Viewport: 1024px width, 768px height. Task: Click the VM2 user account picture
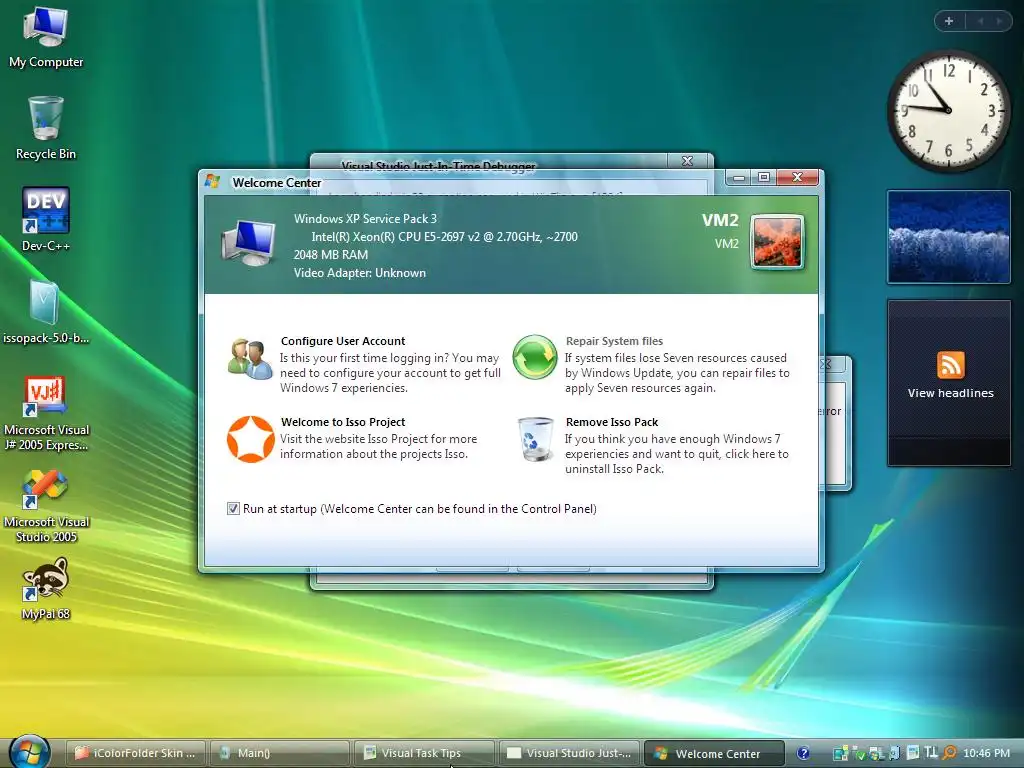(777, 242)
